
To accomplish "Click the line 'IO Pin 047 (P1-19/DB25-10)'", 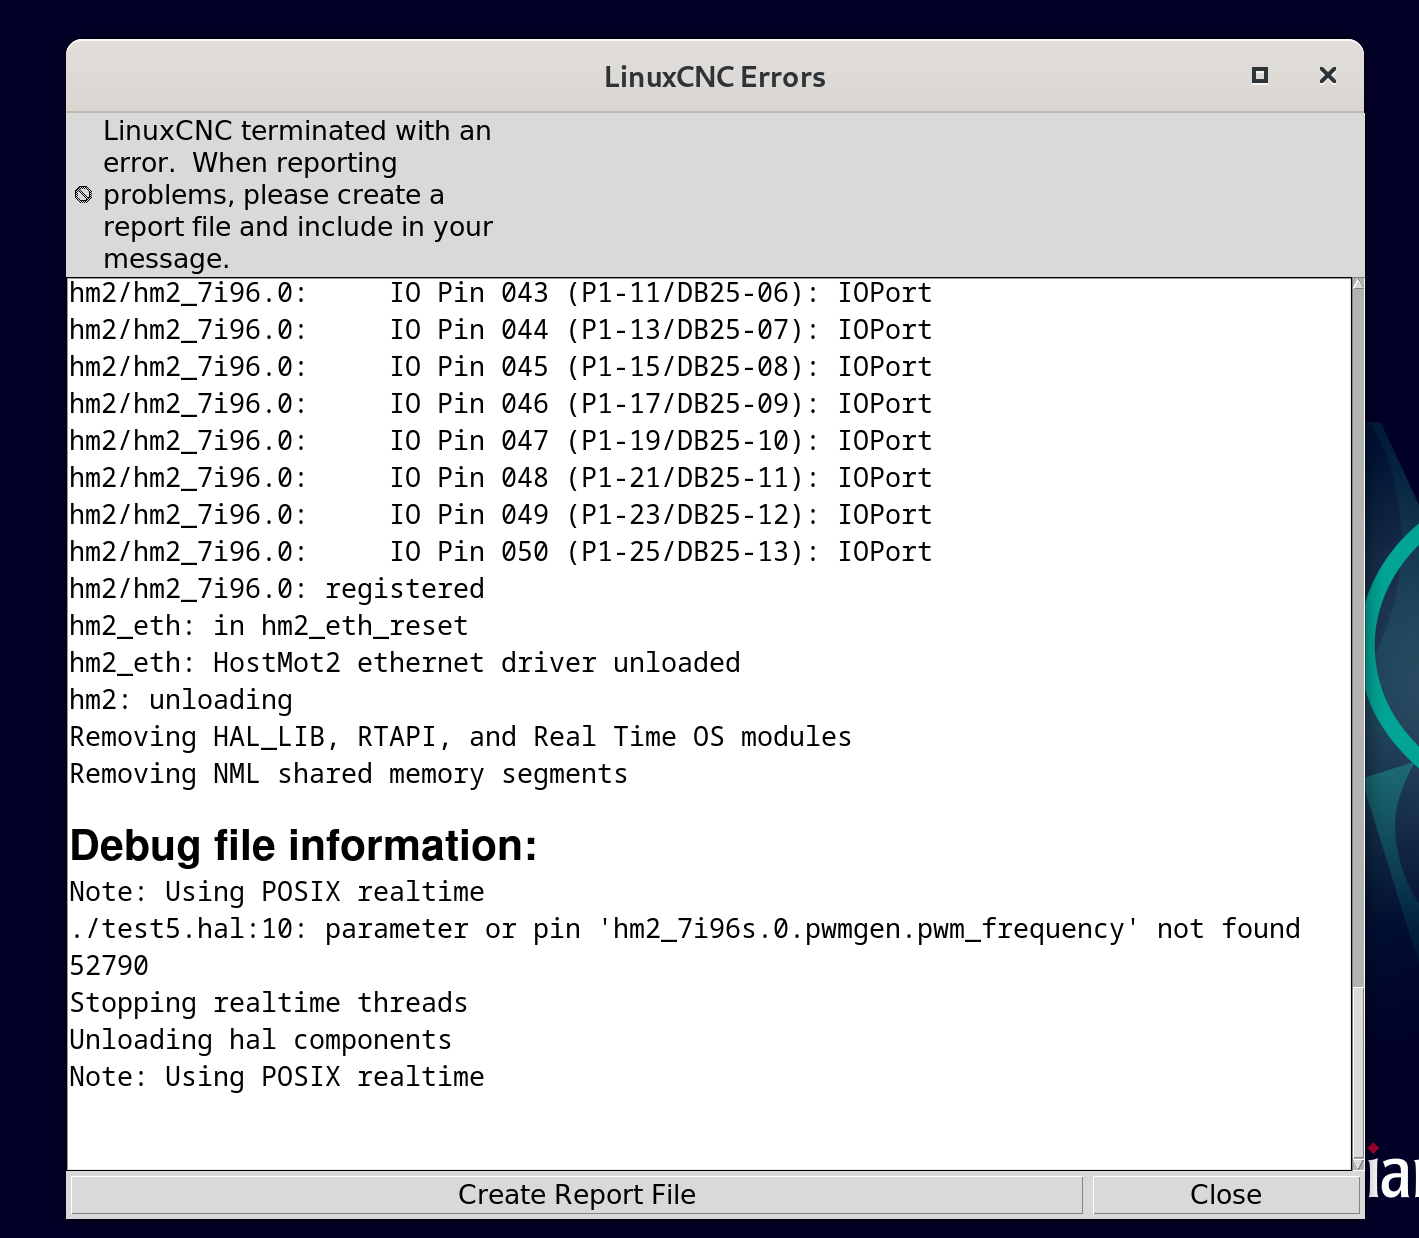I will pyautogui.click(x=501, y=441).
